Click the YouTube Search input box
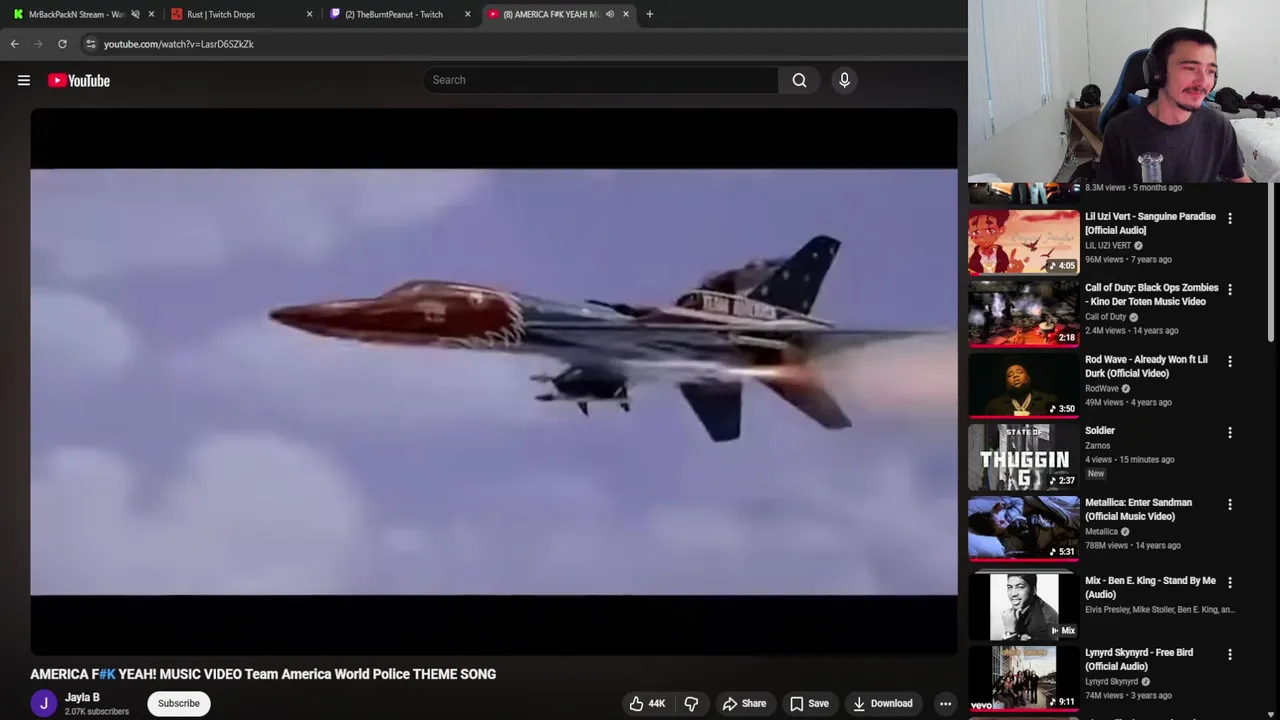Screen dimensions: 1280x720 [600, 80]
